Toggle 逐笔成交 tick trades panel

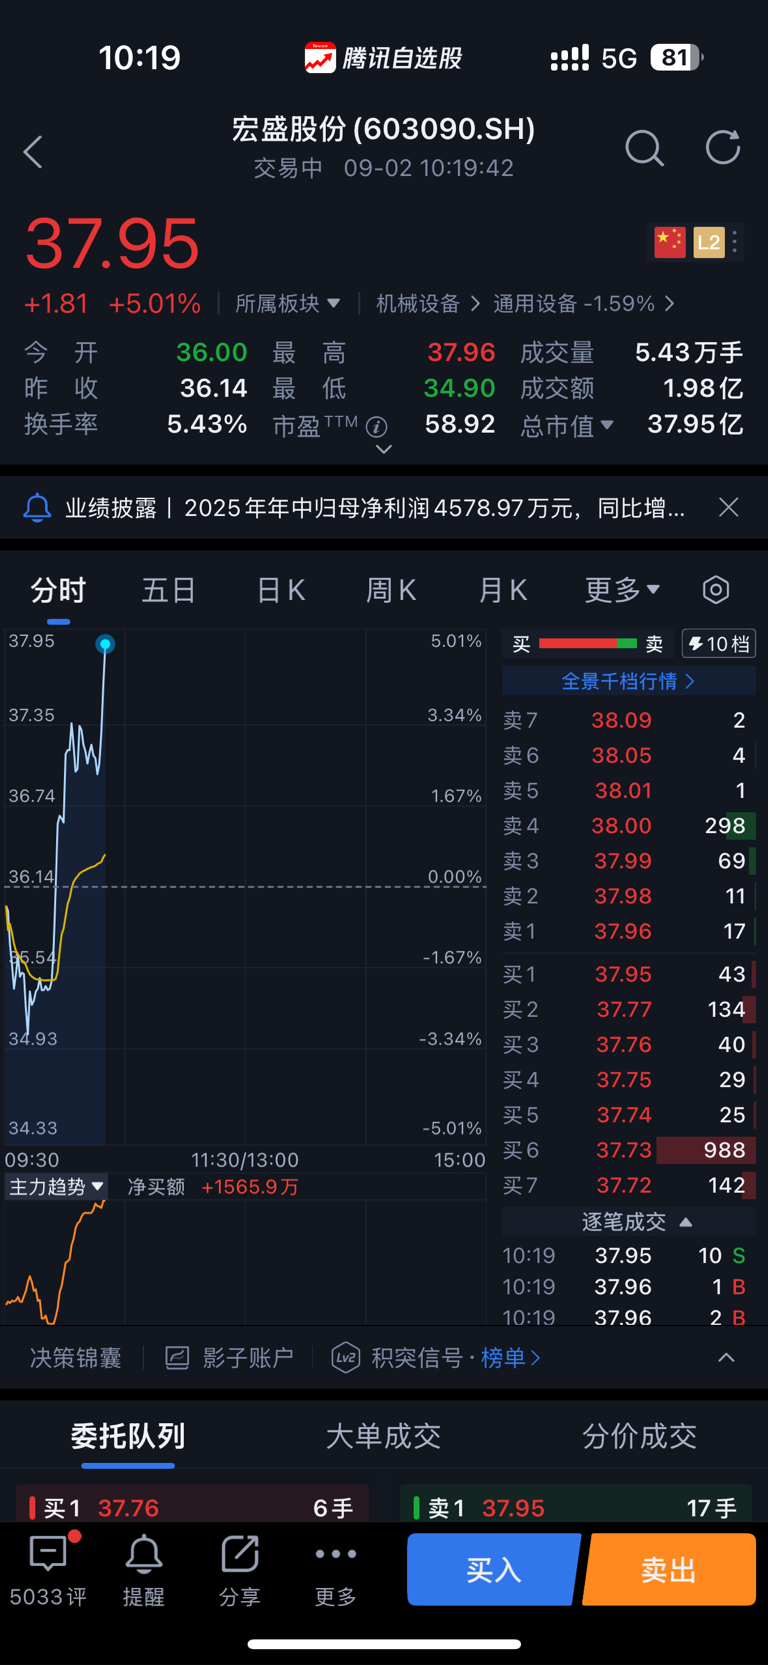click(636, 1222)
